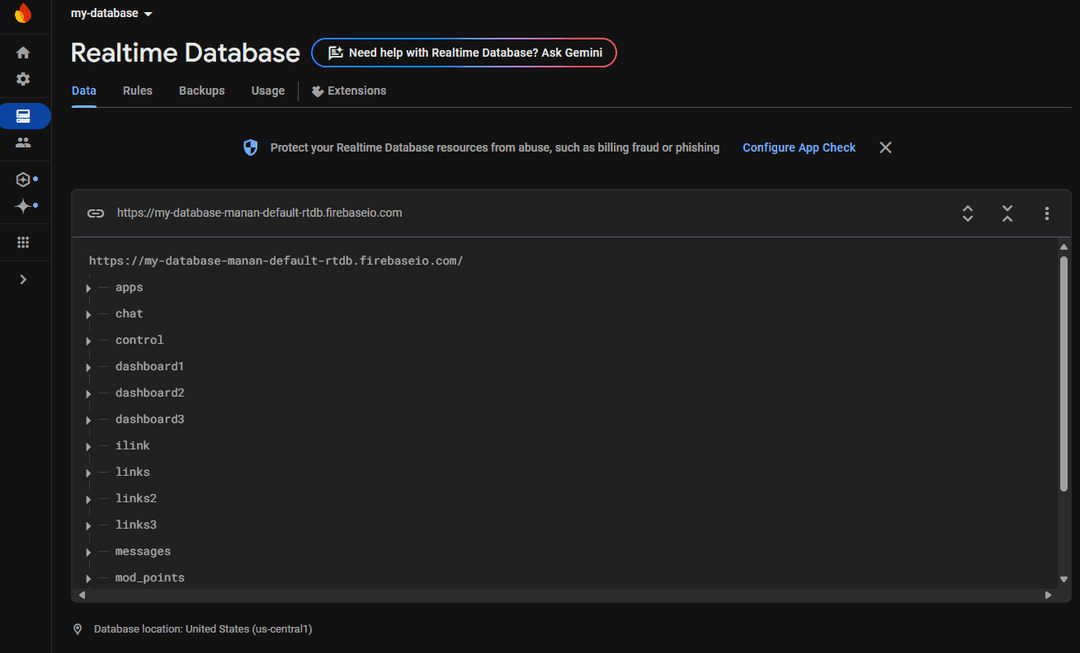1080x653 pixels.
Task: Switch to the Usage tab
Action: (x=268, y=91)
